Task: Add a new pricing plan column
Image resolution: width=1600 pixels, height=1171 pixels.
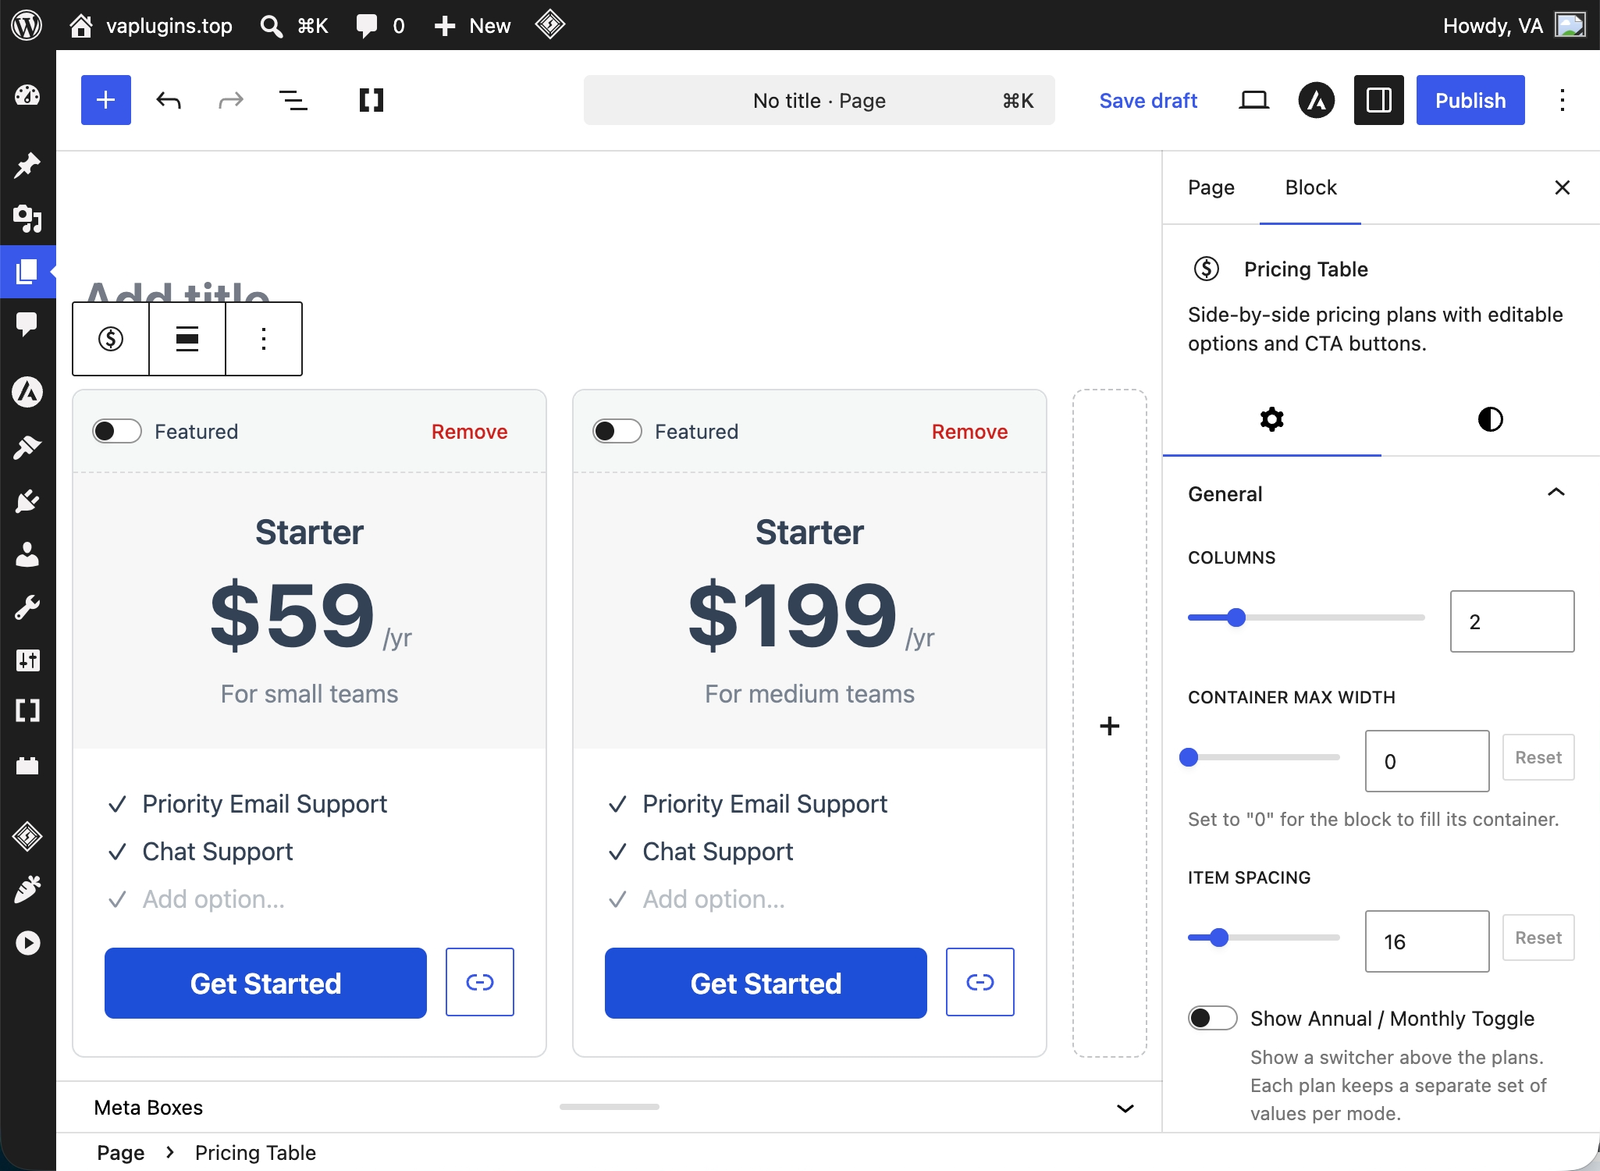Action: (x=1110, y=724)
